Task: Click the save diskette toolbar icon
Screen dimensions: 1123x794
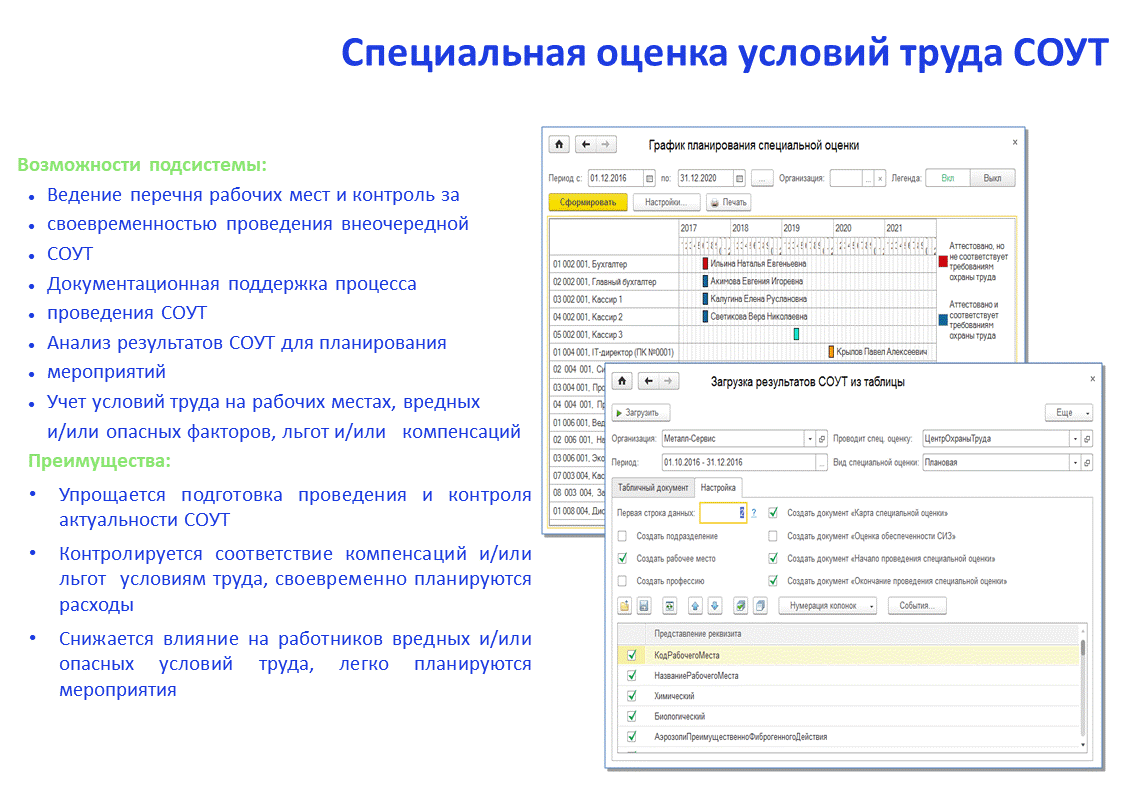Action: pyautogui.click(x=644, y=606)
